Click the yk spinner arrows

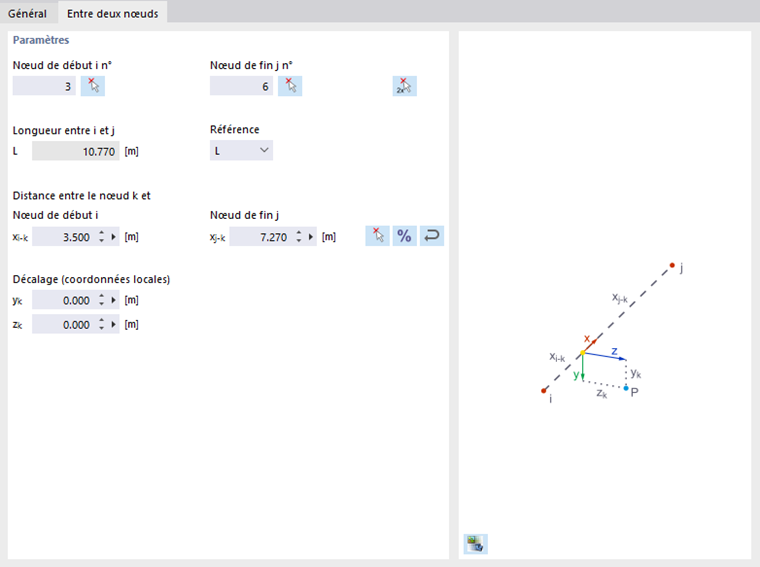click(101, 300)
